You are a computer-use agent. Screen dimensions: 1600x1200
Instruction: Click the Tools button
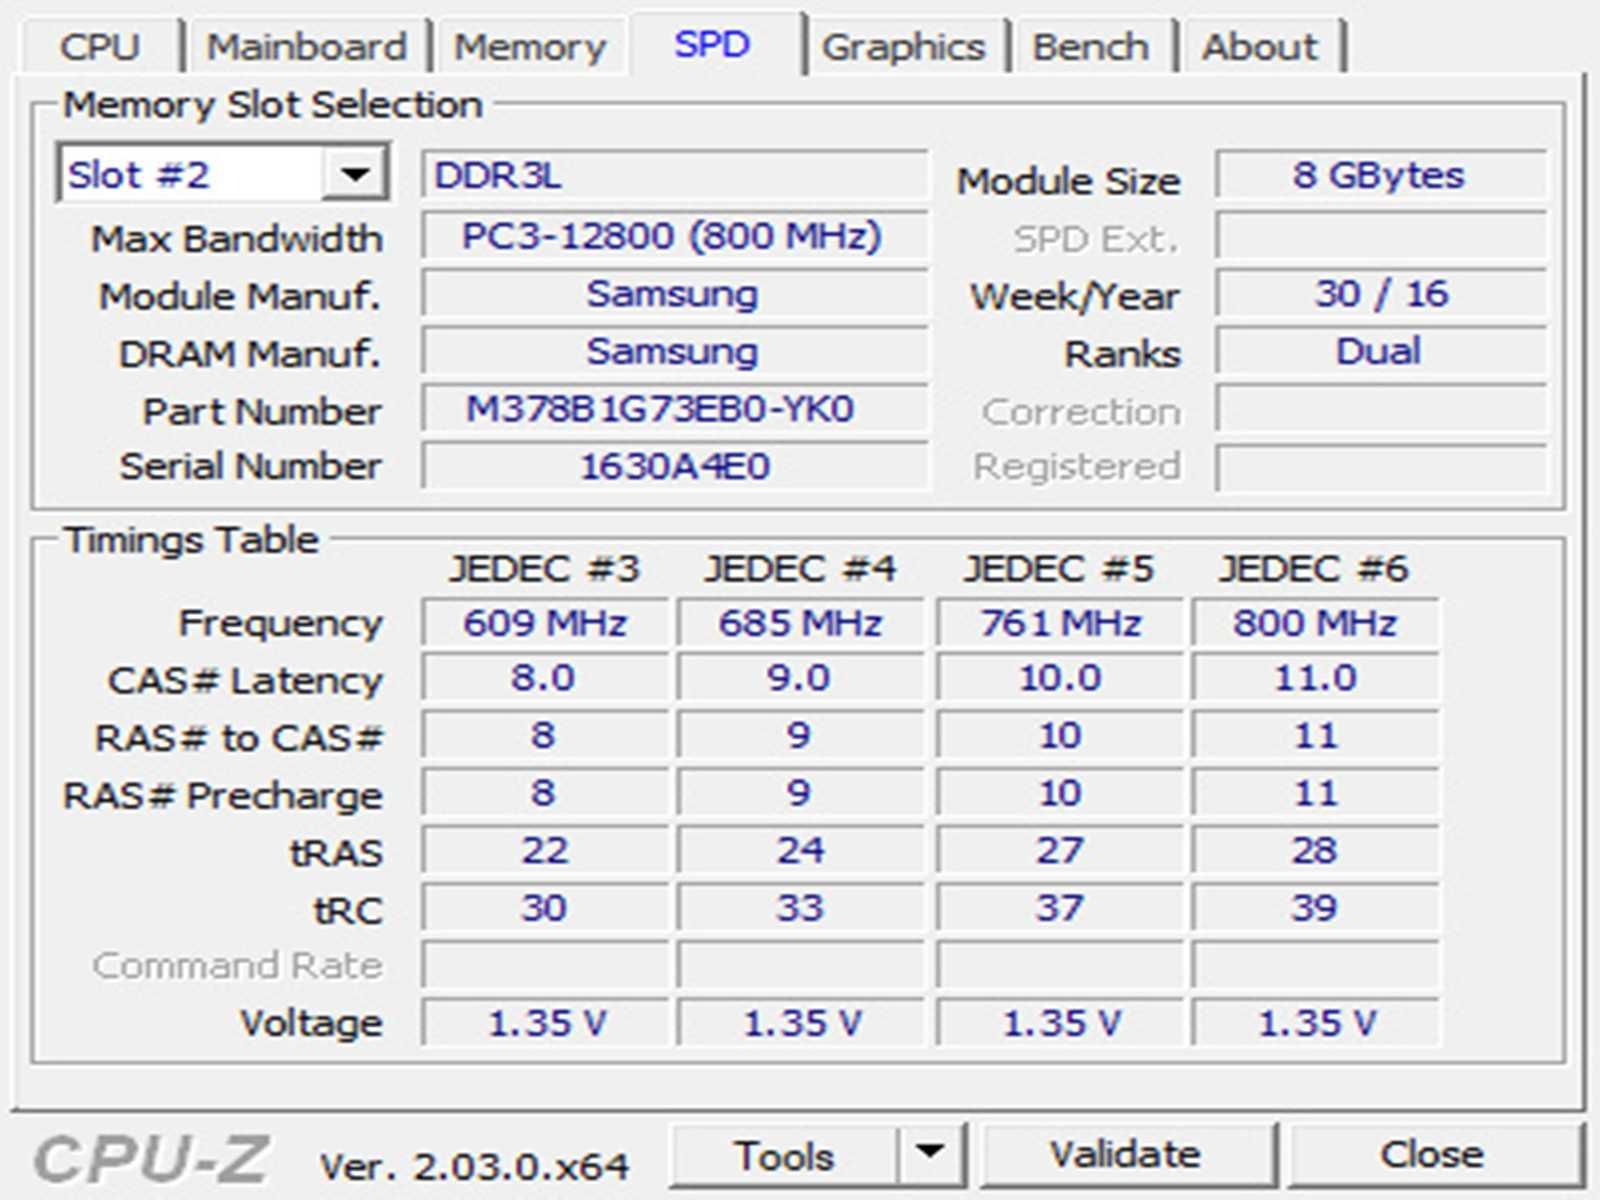pyautogui.click(x=783, y=1156)
